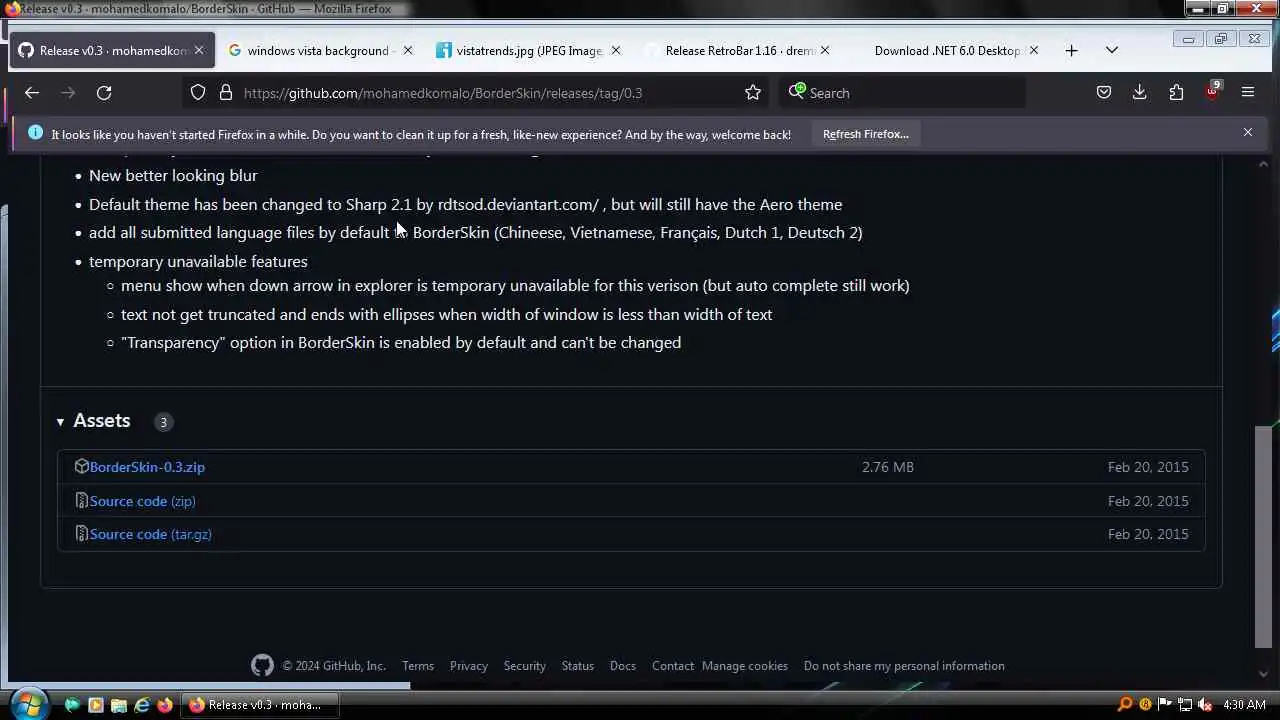Click the 4:30 AM system clock

1244,705
